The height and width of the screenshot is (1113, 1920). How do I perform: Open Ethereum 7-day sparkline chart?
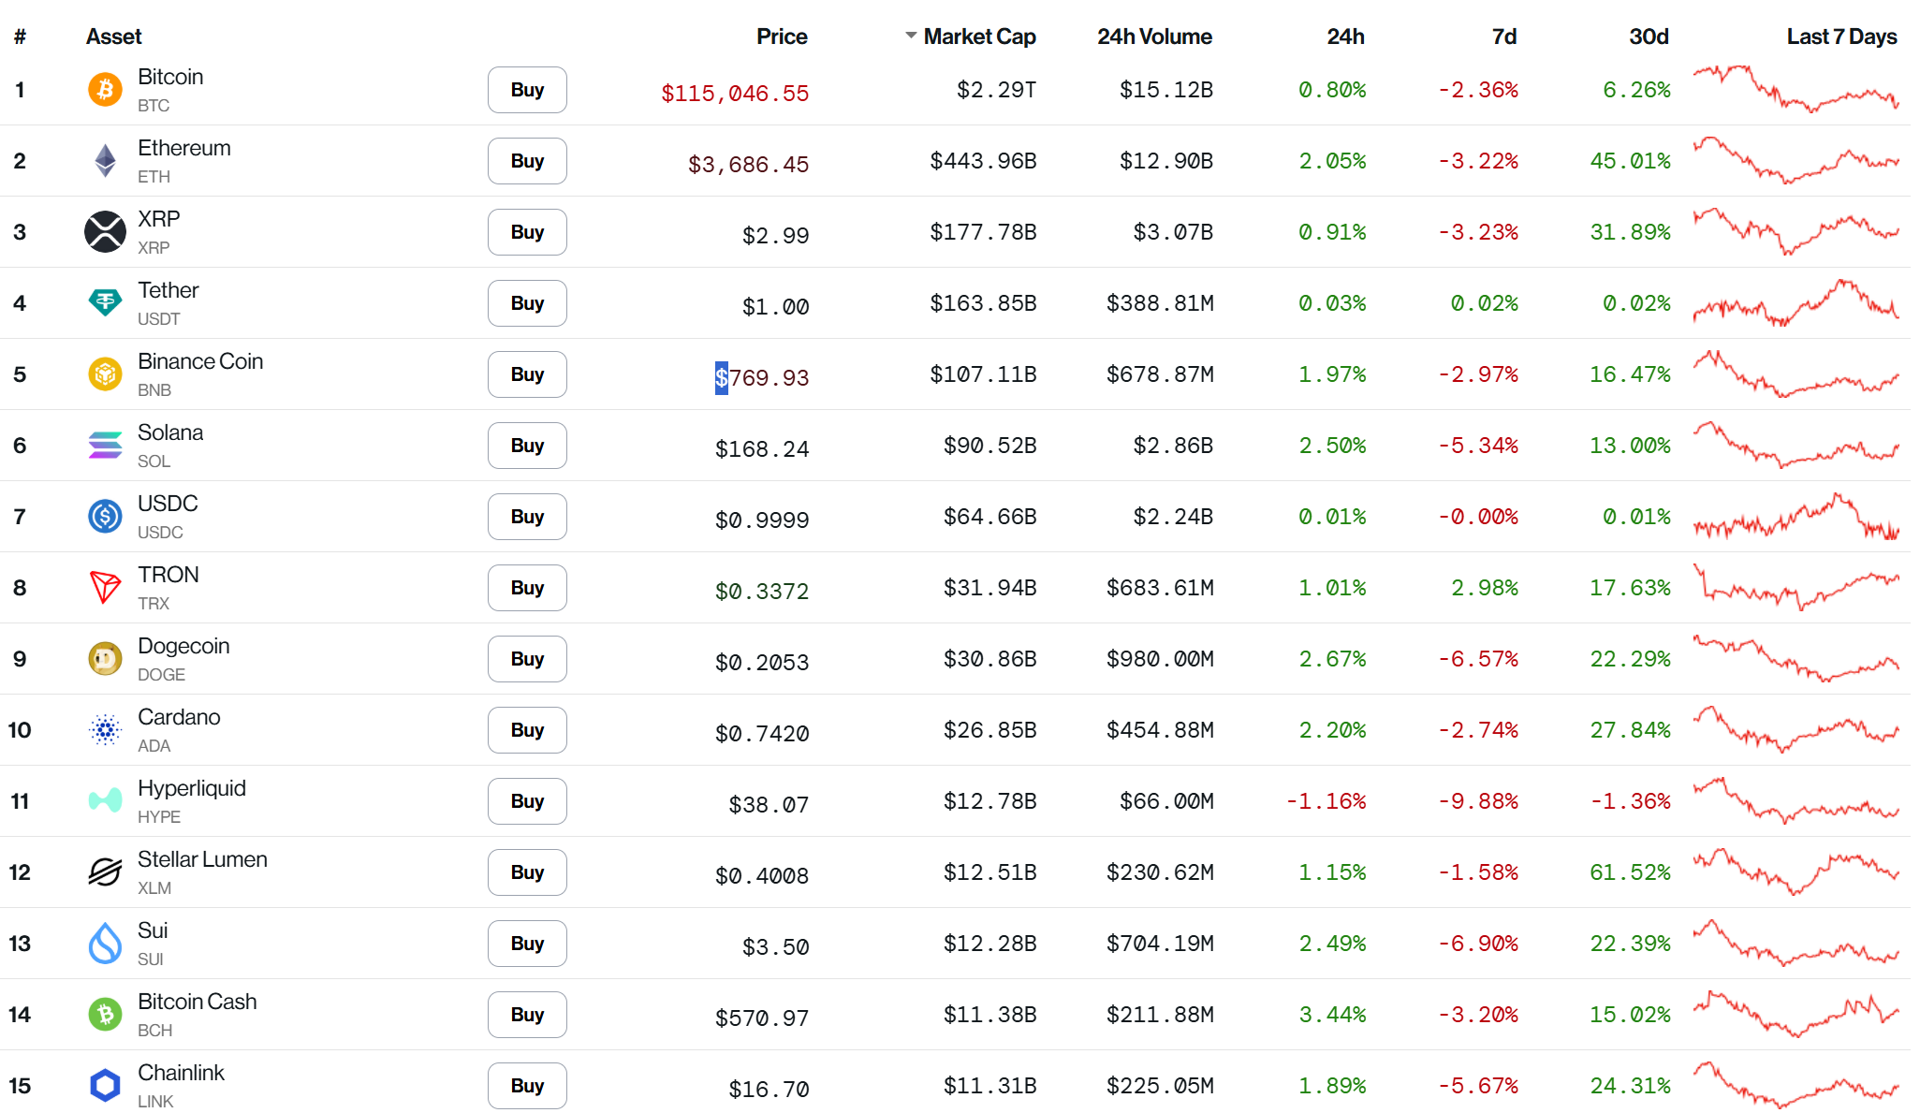point(1796,160)
